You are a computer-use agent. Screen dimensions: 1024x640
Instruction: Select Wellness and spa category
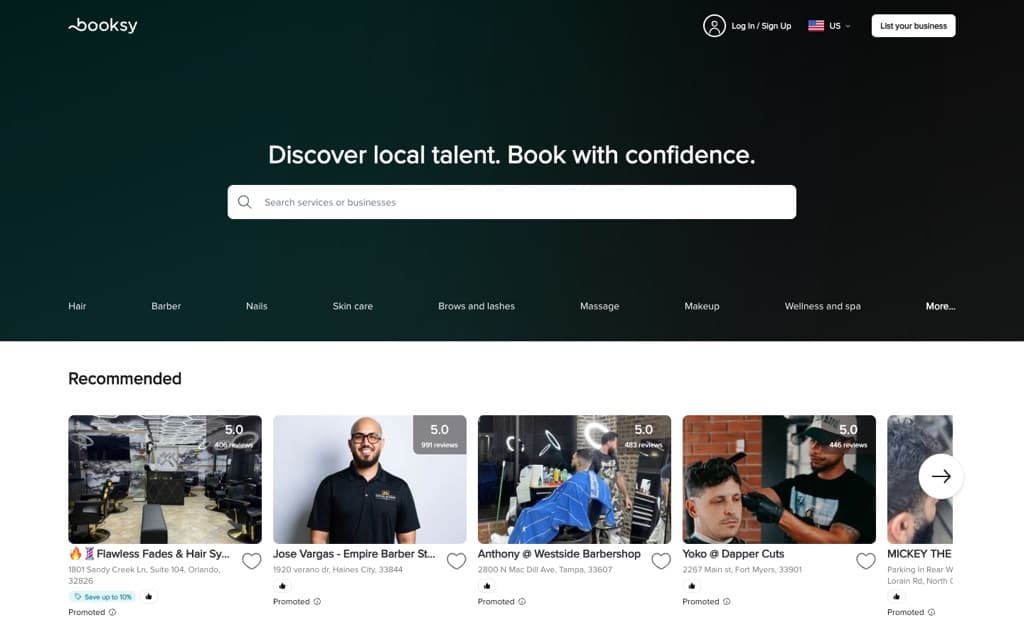822,306
